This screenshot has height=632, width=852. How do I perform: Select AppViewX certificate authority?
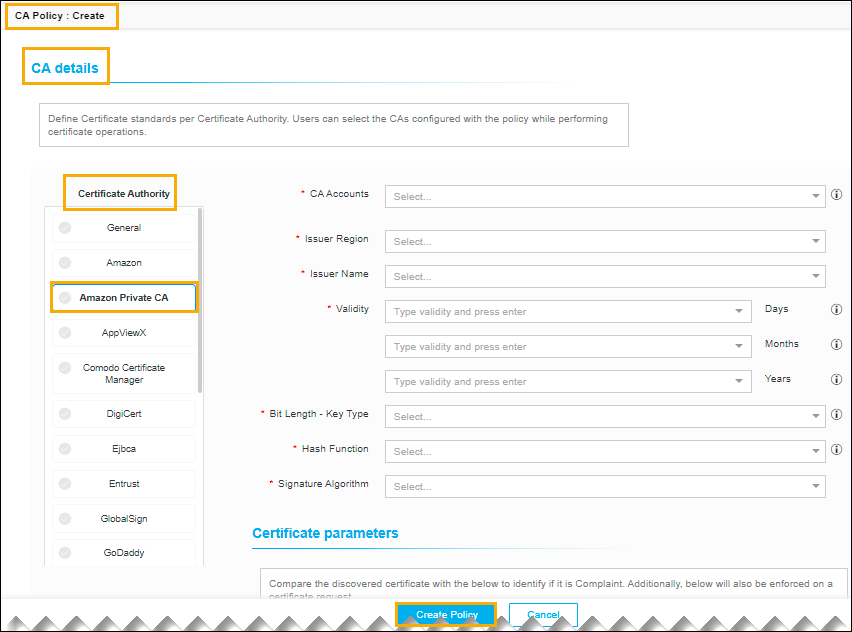(x=124, y=333)
